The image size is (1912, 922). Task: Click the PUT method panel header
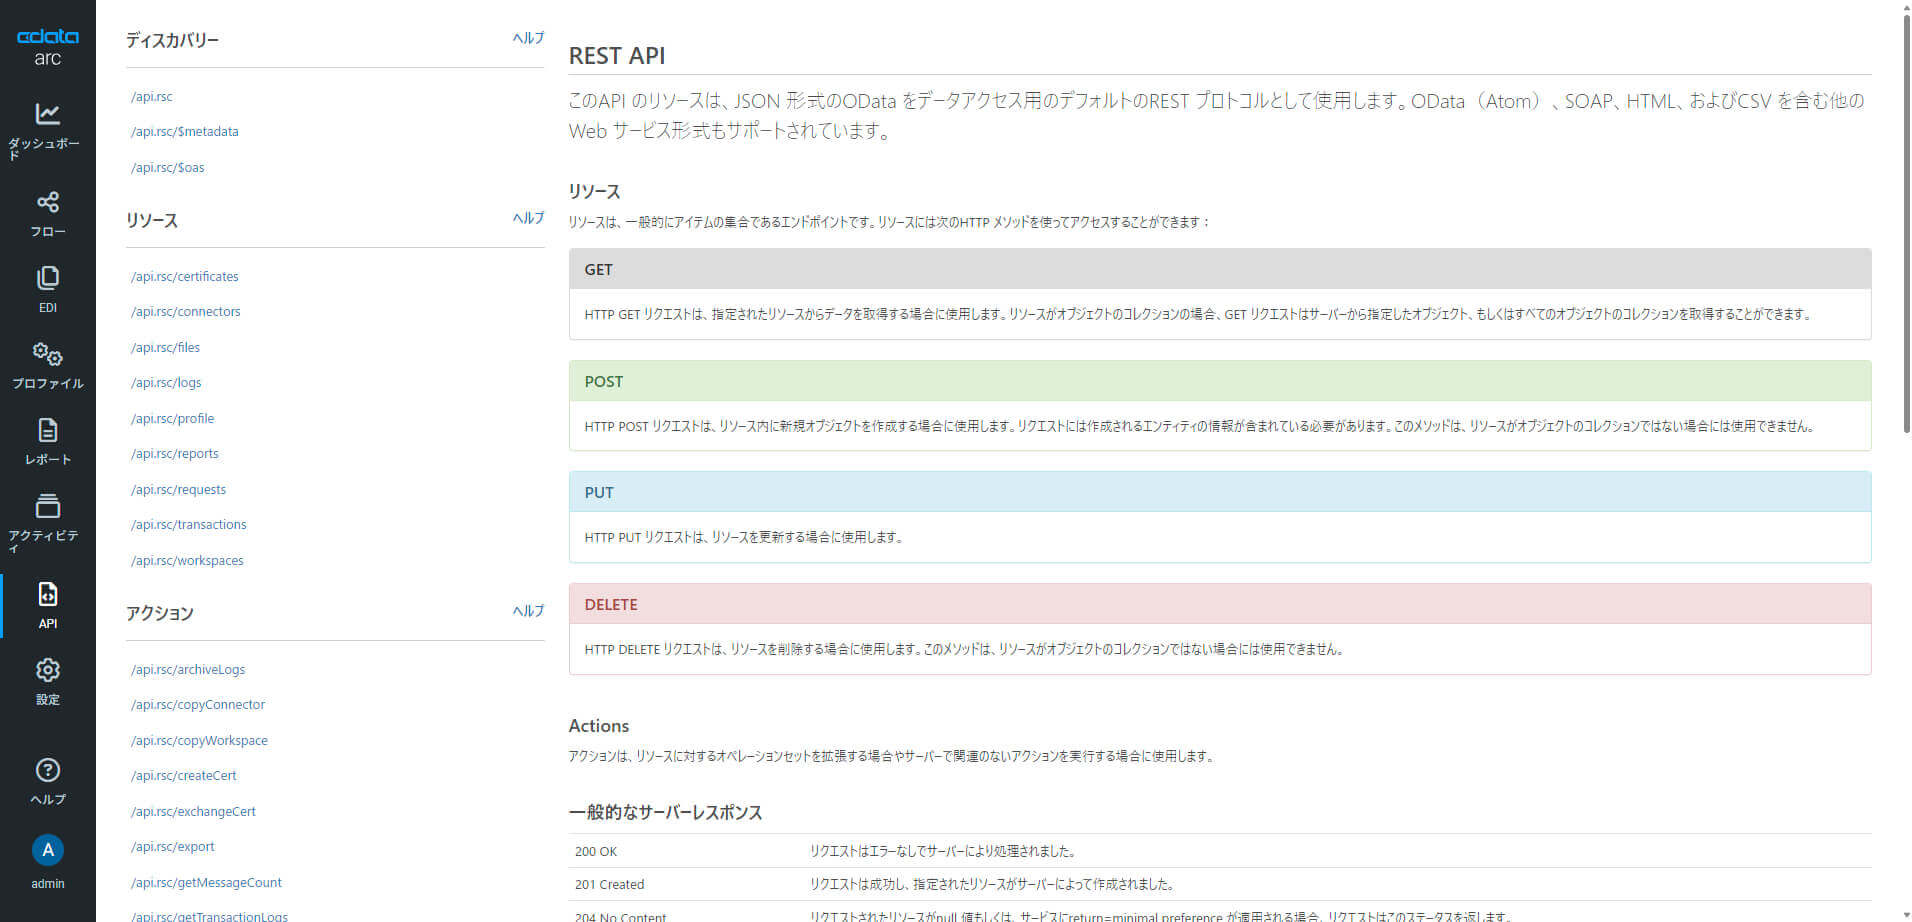pos(1219,493)
